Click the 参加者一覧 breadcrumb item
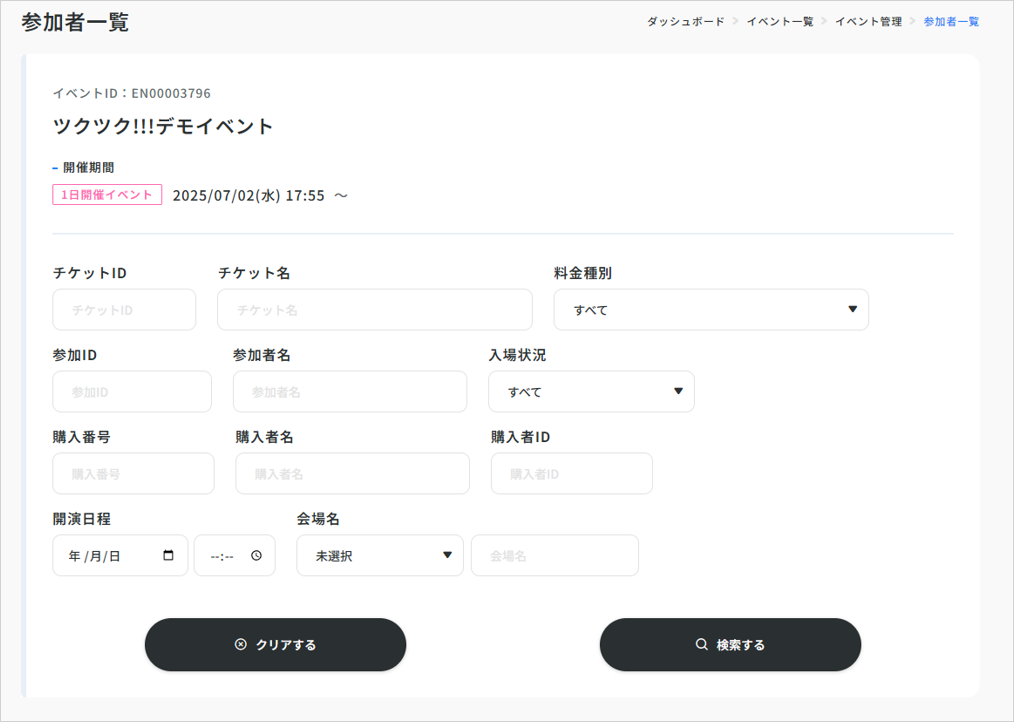Image resolution: width=1014 pixels, height=722 pixels. (x=951, y=21)
